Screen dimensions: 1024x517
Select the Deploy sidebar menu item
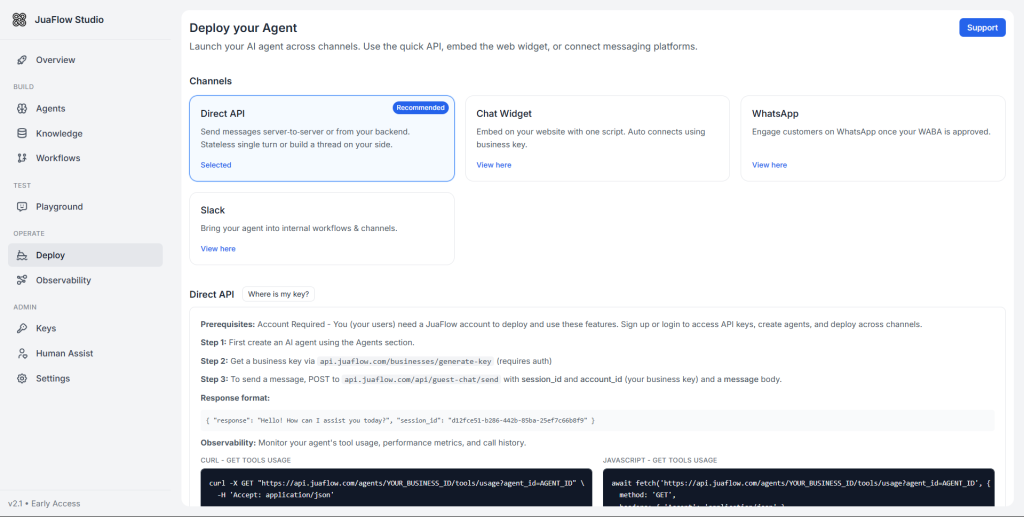[84, 255]
